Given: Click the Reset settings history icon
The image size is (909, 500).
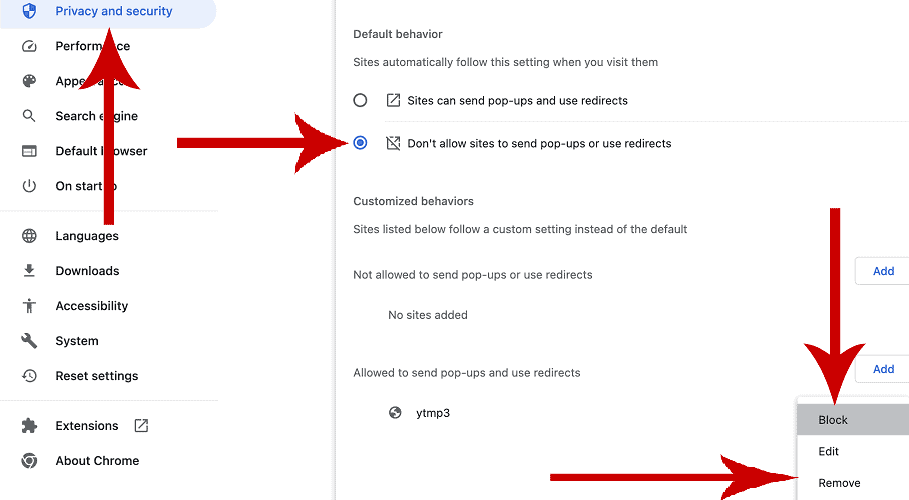Looking at the screenshot, I should coord(29,376).
